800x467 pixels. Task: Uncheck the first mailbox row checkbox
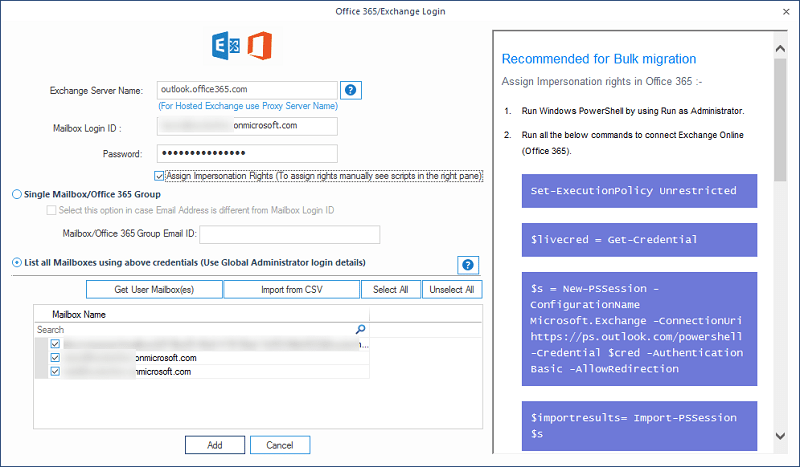coord(55,344)
